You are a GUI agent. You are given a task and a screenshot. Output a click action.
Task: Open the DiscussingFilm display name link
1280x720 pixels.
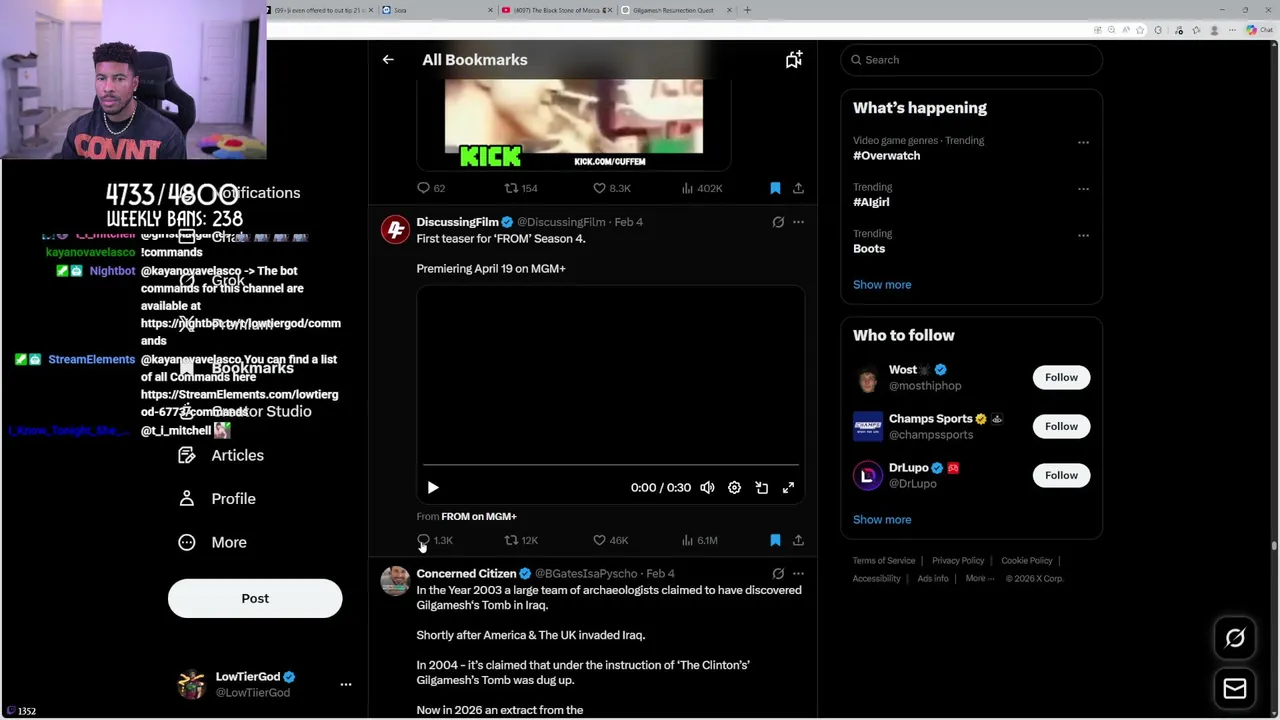tap(457, 222)
